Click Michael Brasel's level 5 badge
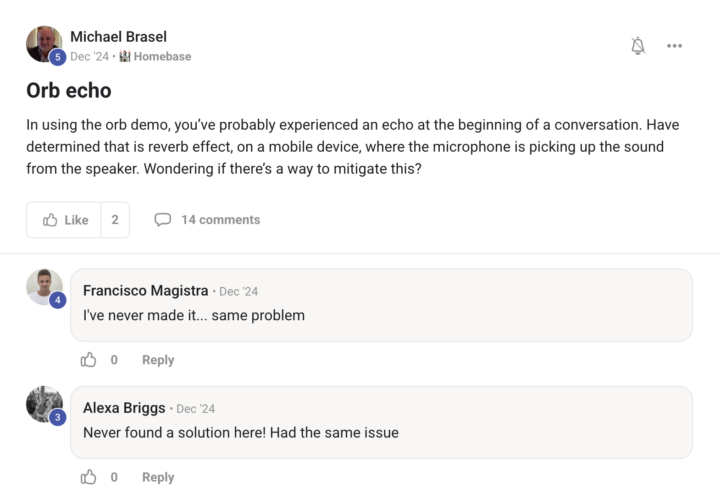720x493 pixels. [x=57, y=58]
